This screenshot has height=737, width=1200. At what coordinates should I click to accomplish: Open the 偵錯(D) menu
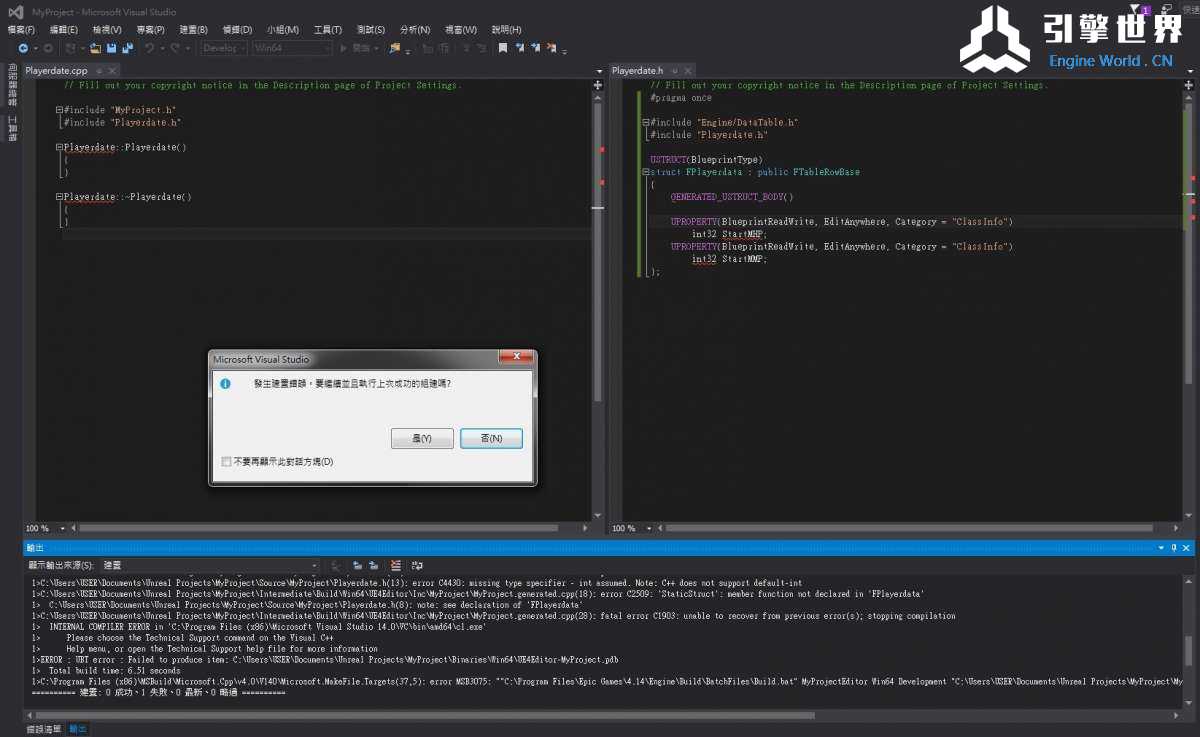[x=237, y=30]
